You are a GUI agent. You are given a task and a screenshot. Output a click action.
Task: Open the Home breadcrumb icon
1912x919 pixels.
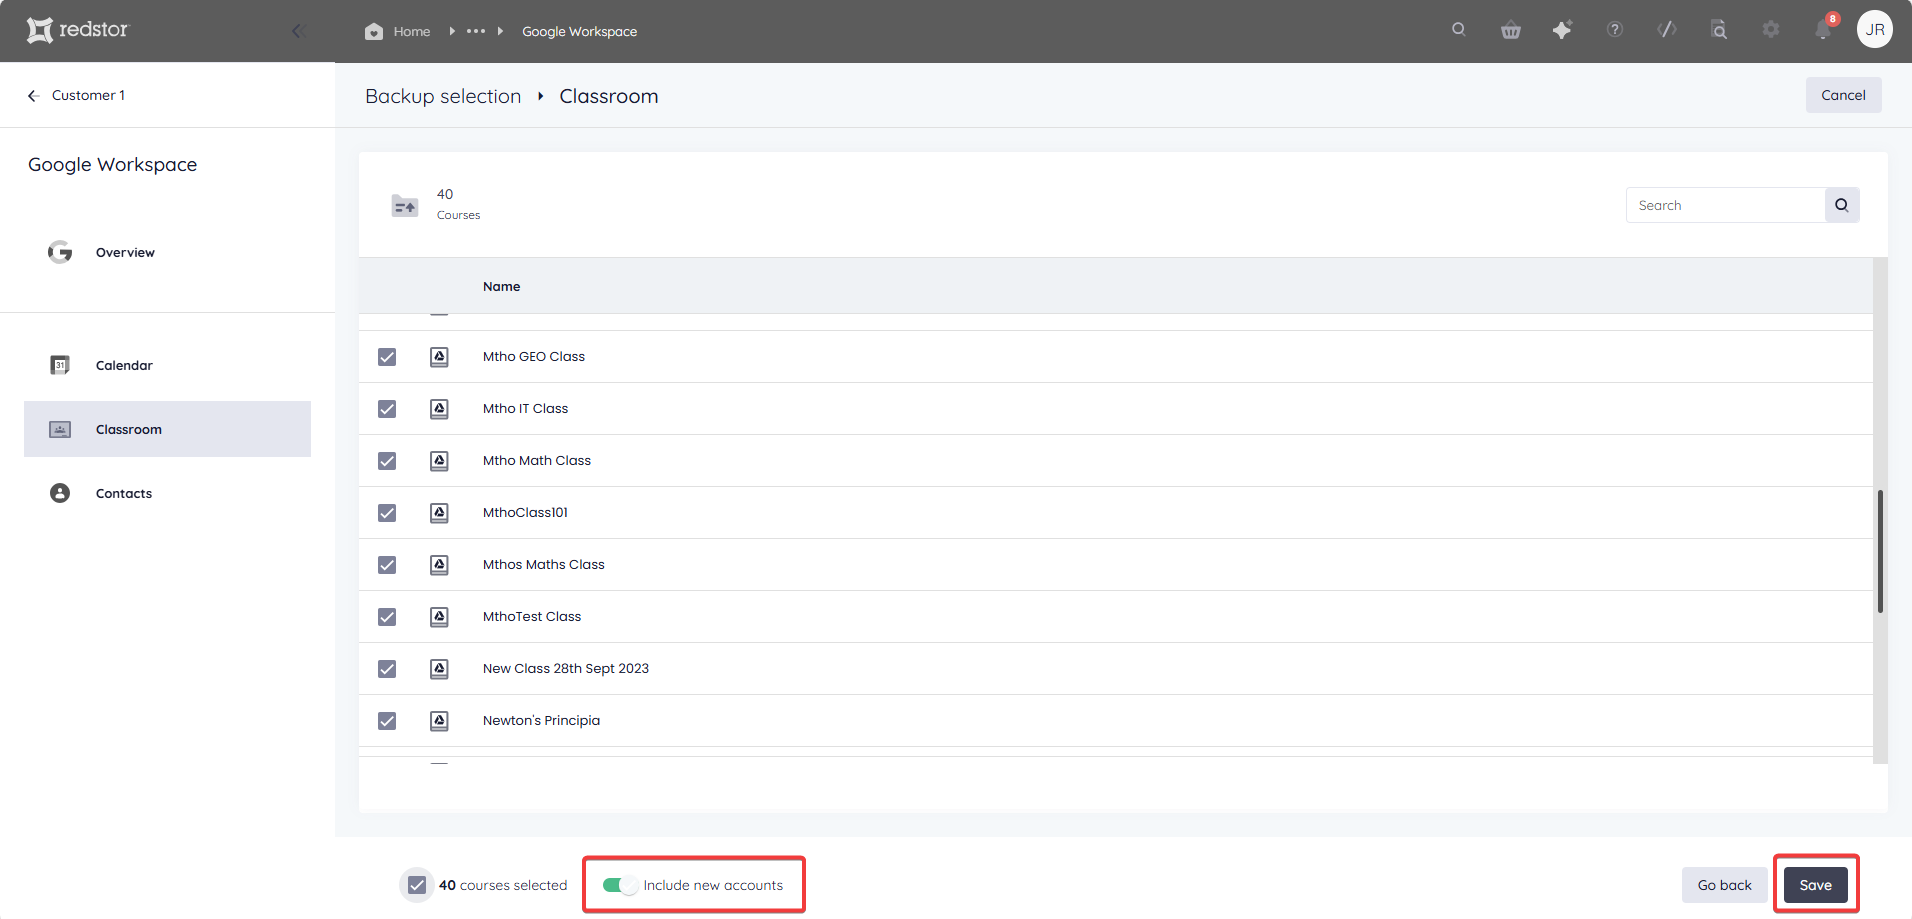pos(374,31)
